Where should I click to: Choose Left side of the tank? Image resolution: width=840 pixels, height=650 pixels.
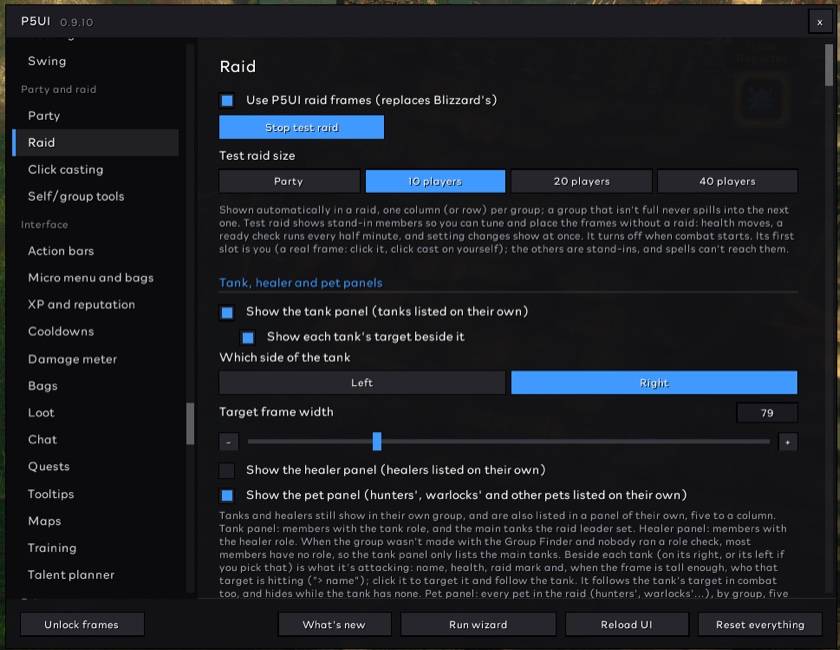tap(362, 383)
